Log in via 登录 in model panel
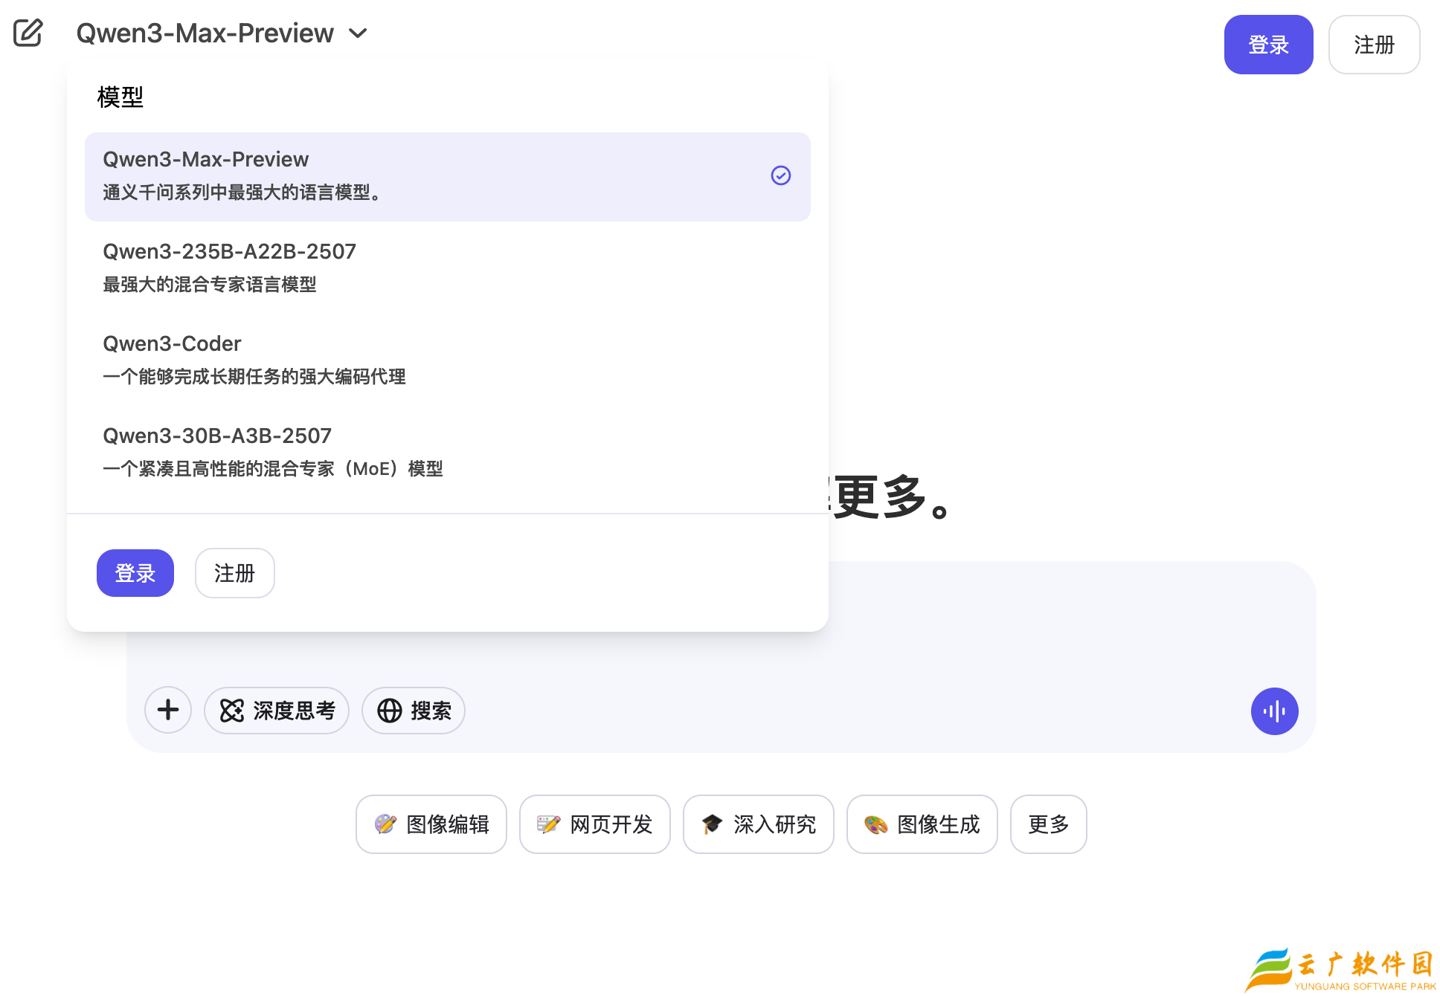 pos(135,573)
